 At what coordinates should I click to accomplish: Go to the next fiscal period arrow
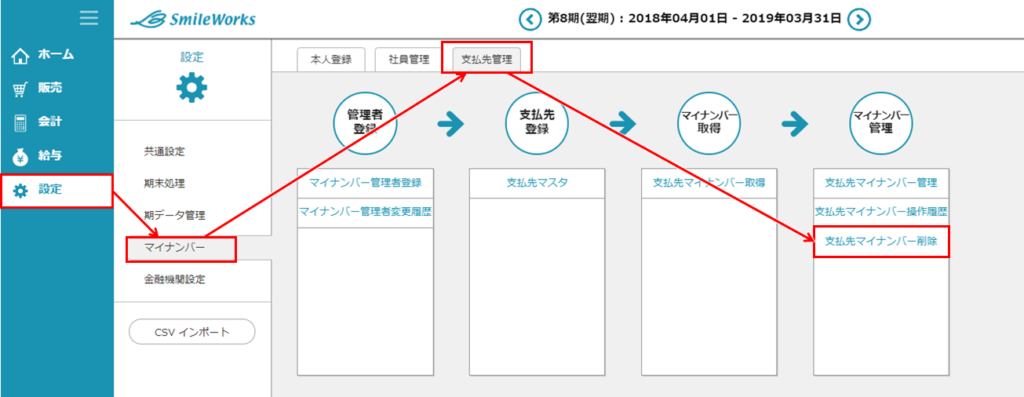(859, 19)
